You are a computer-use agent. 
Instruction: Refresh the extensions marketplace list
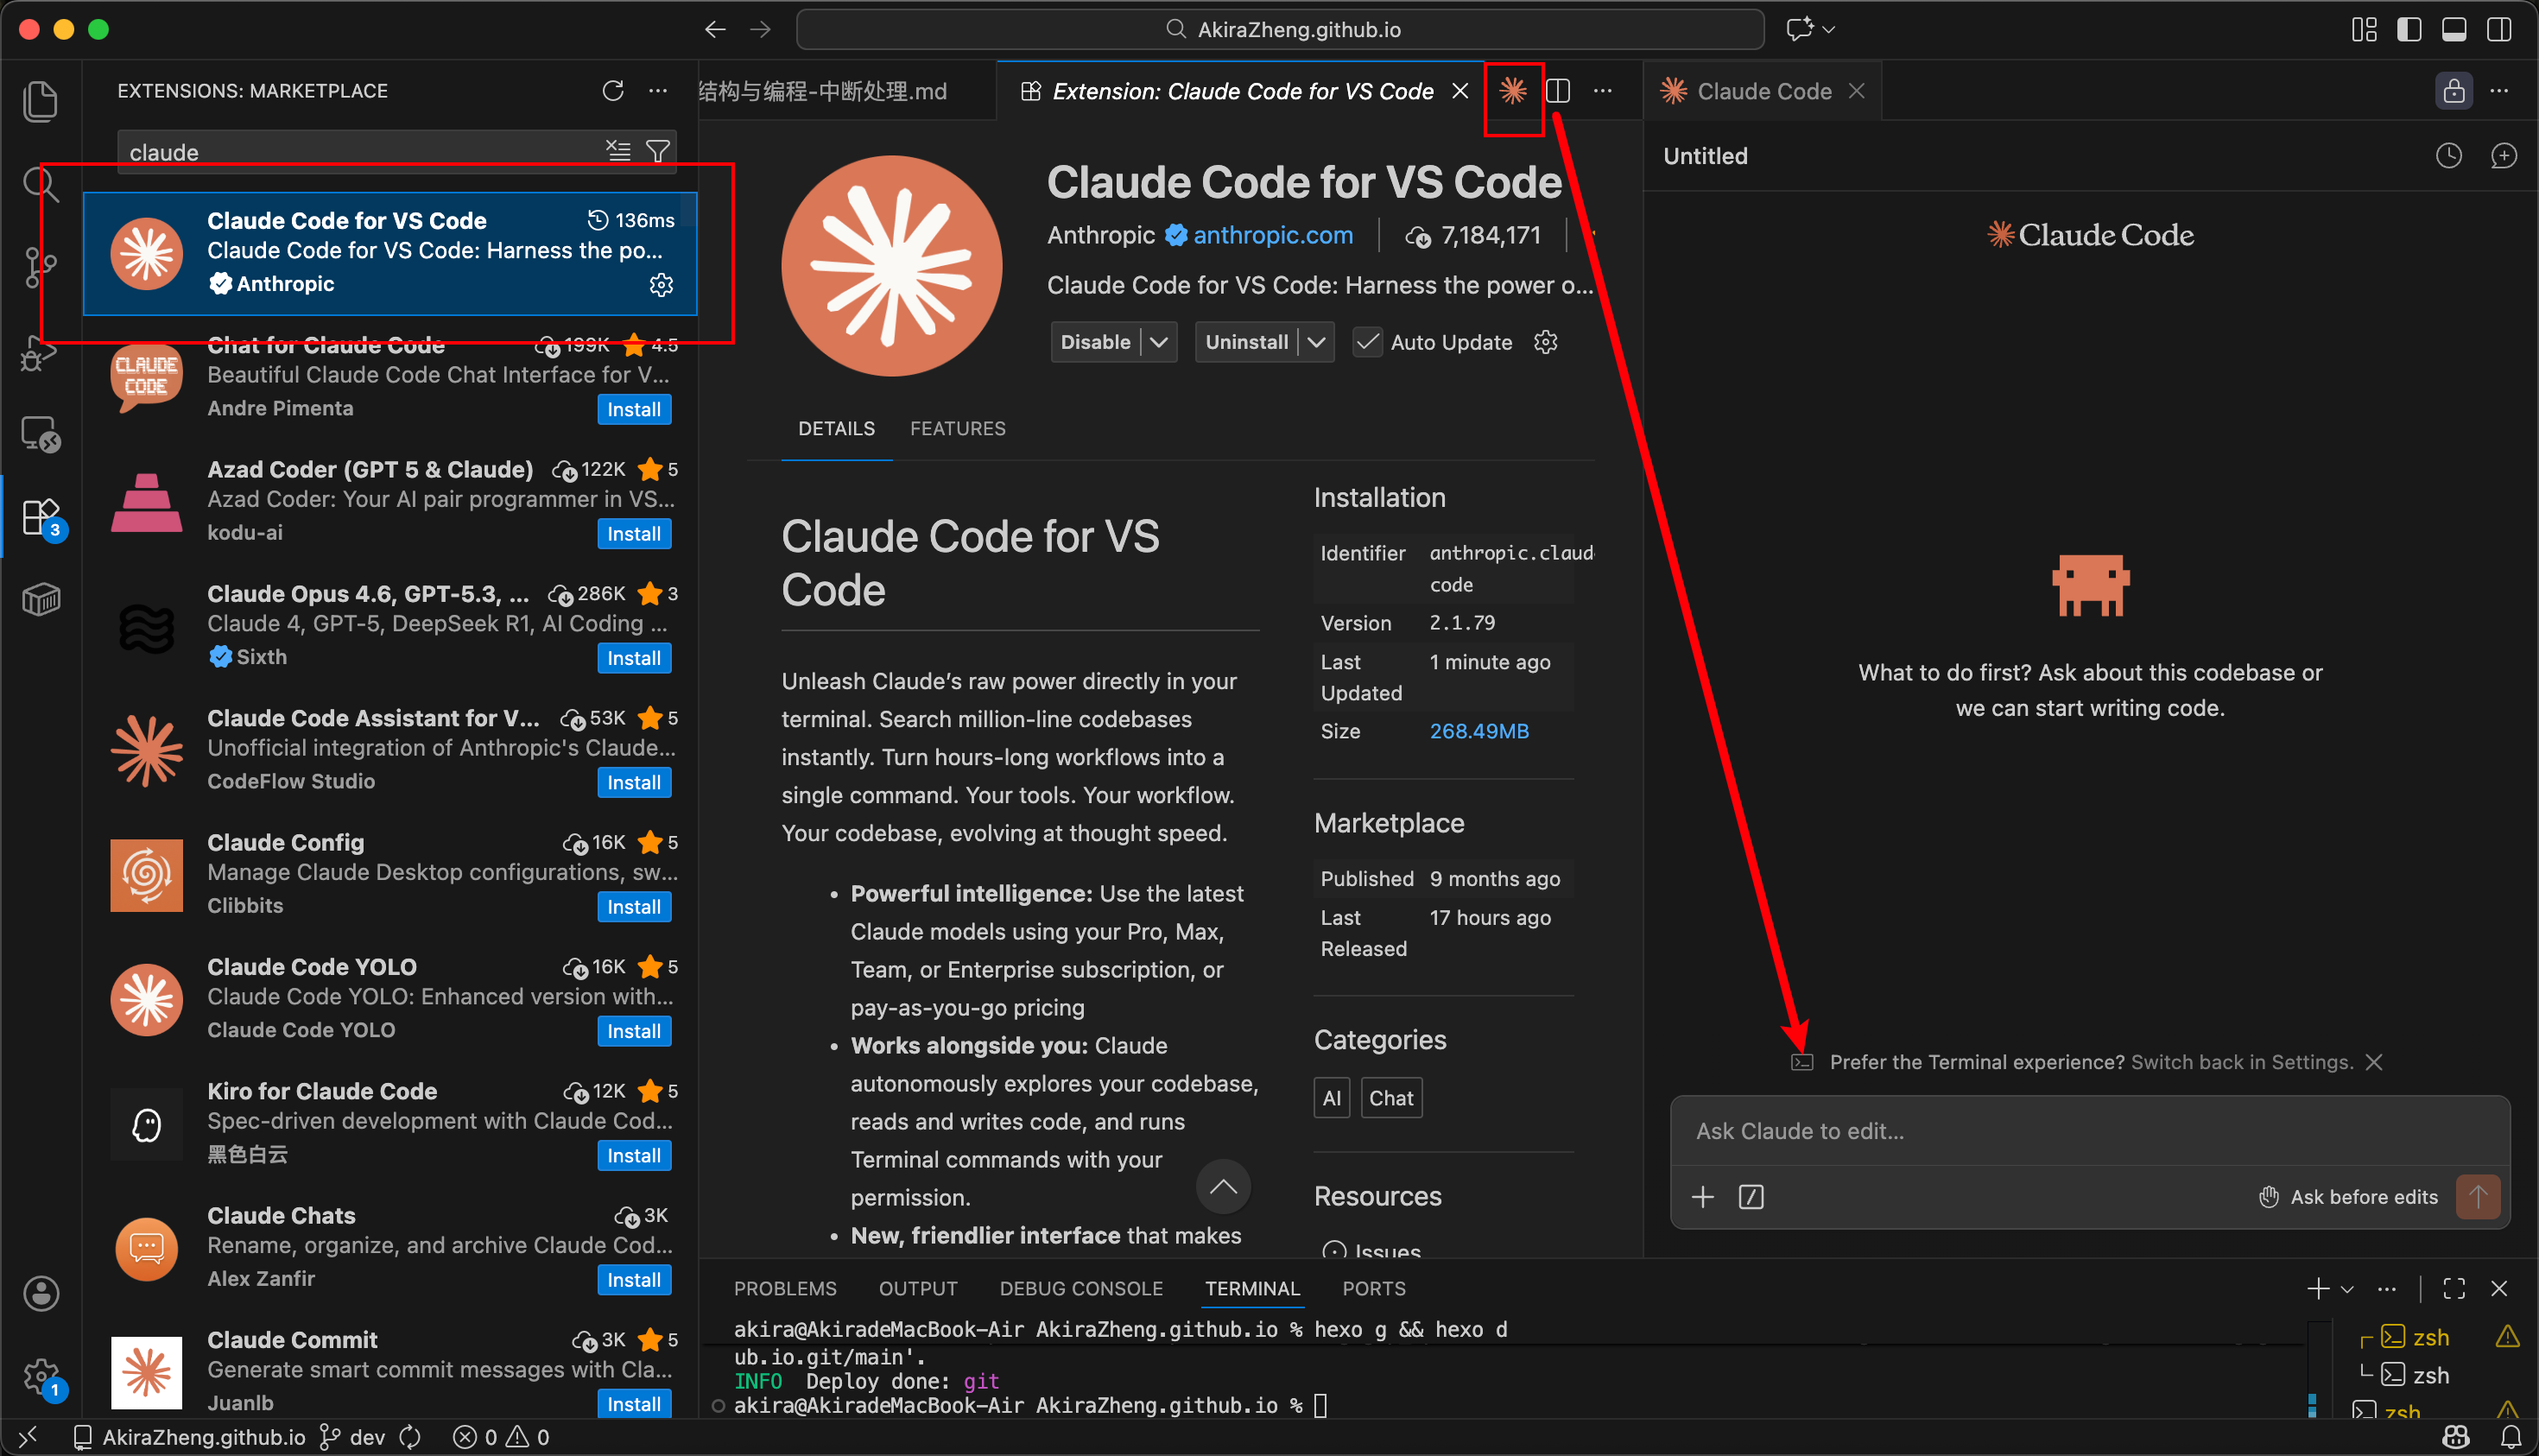pos(612,91)
